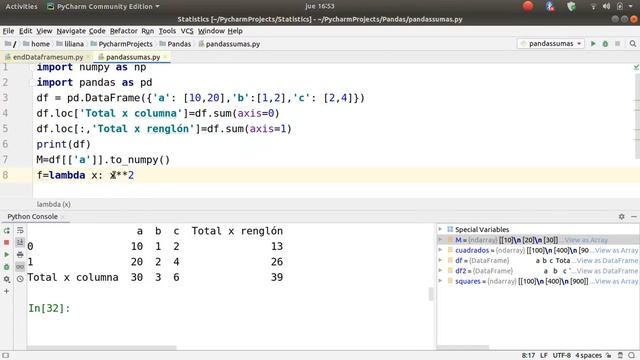Screen dimensions: 640x360
Task: Expand cuadrados variable
Action: (440, 250)
